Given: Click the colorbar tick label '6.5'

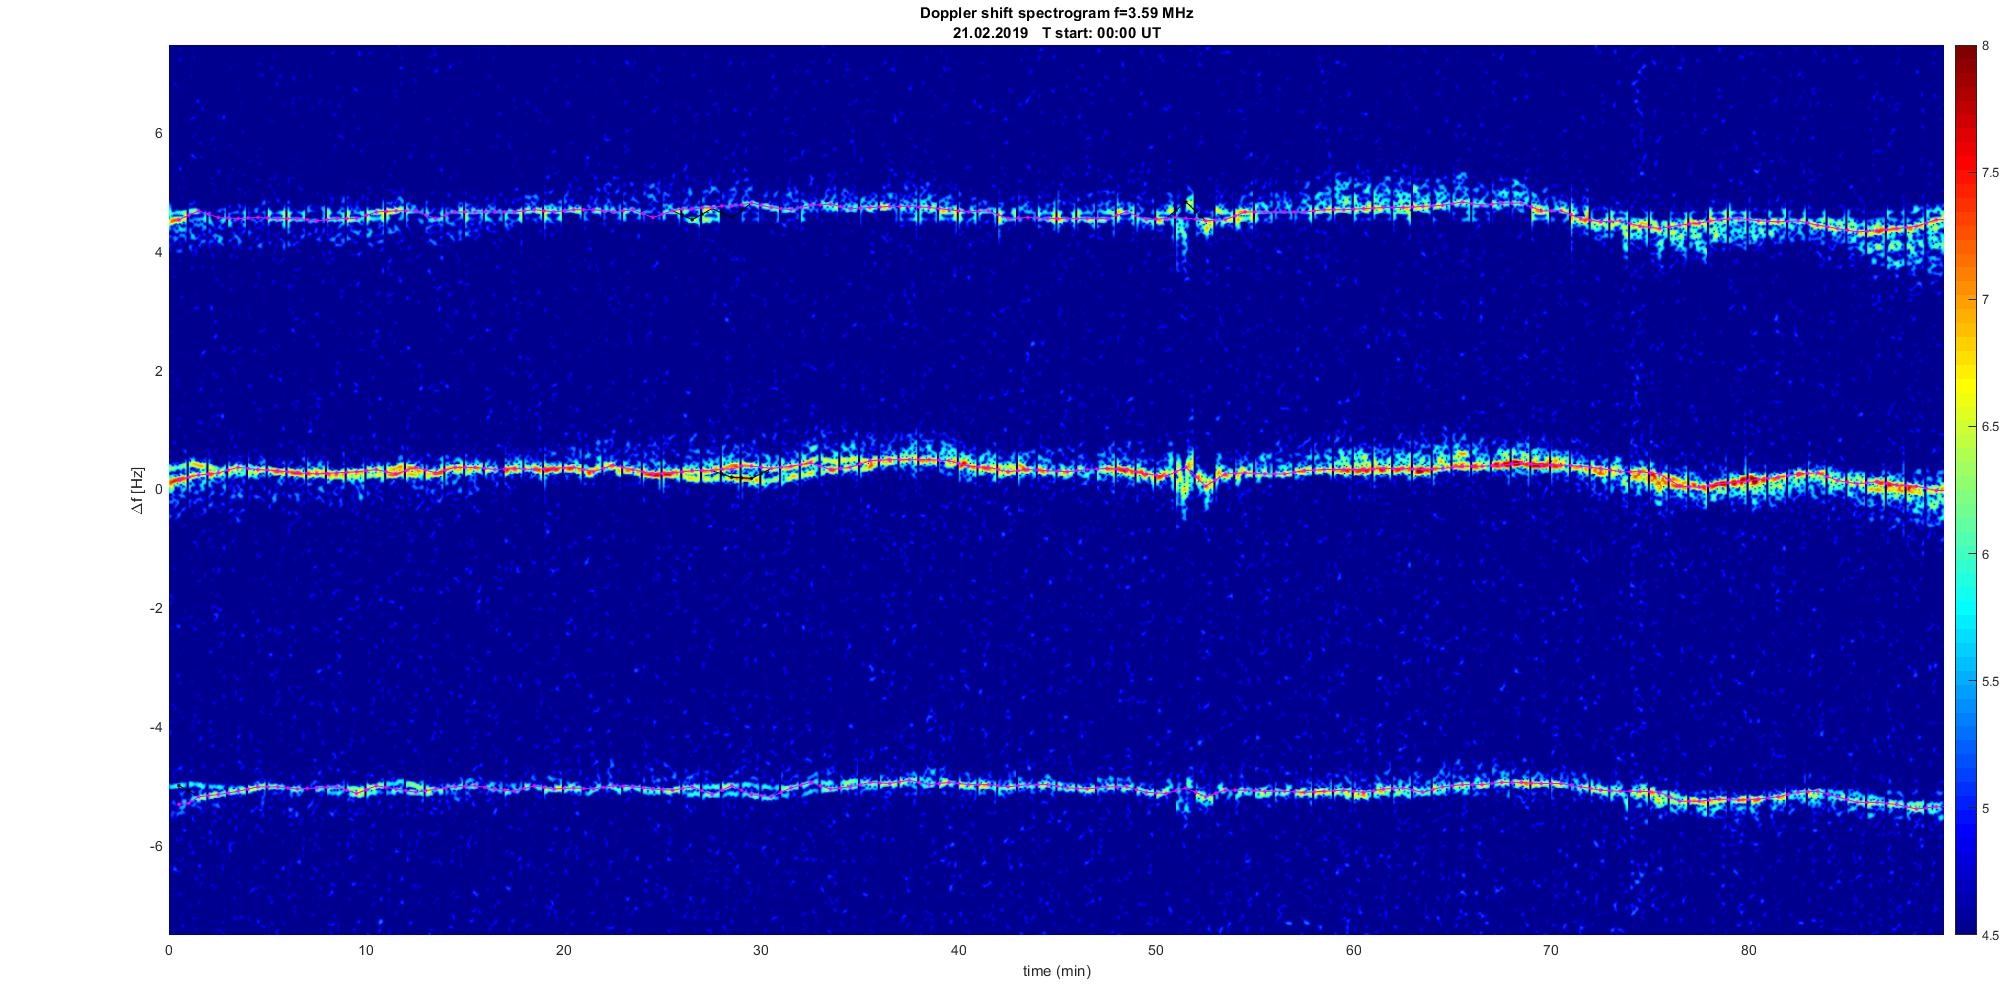Looking at the screenshot, I should (x=1991, y=427).
